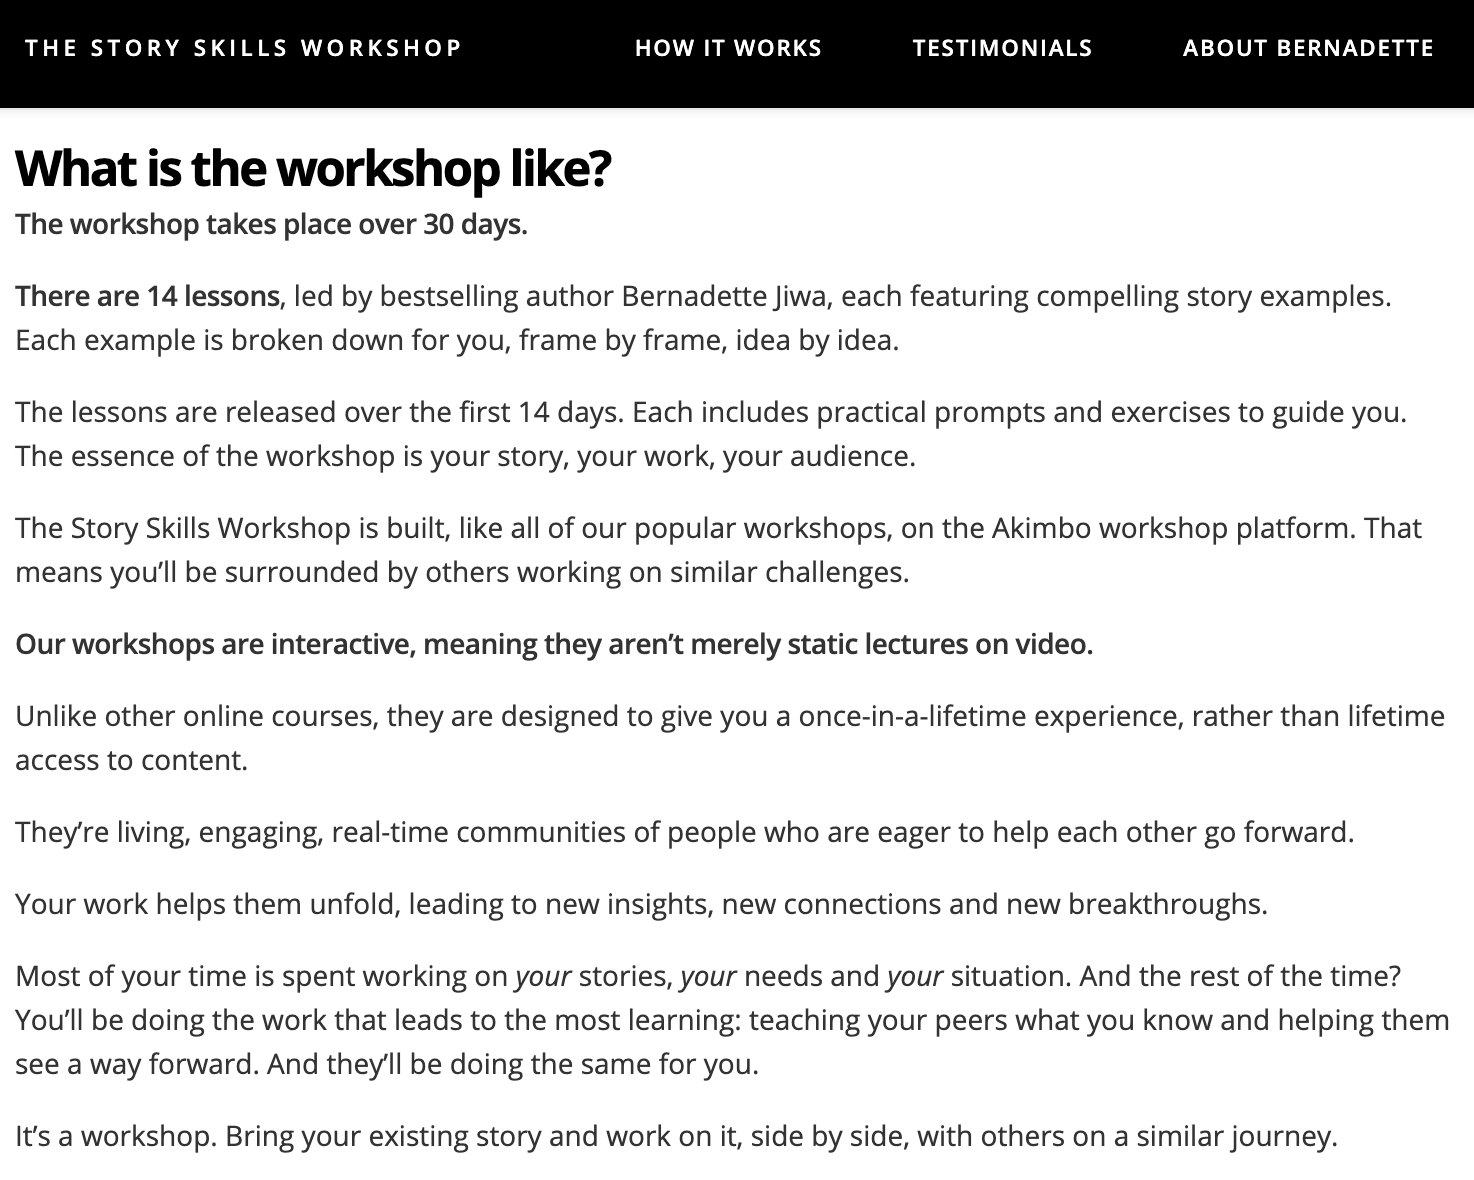Click the 'real-time communities' sentence
The height and width of the screenshot is (1180, 1474).
684,832
